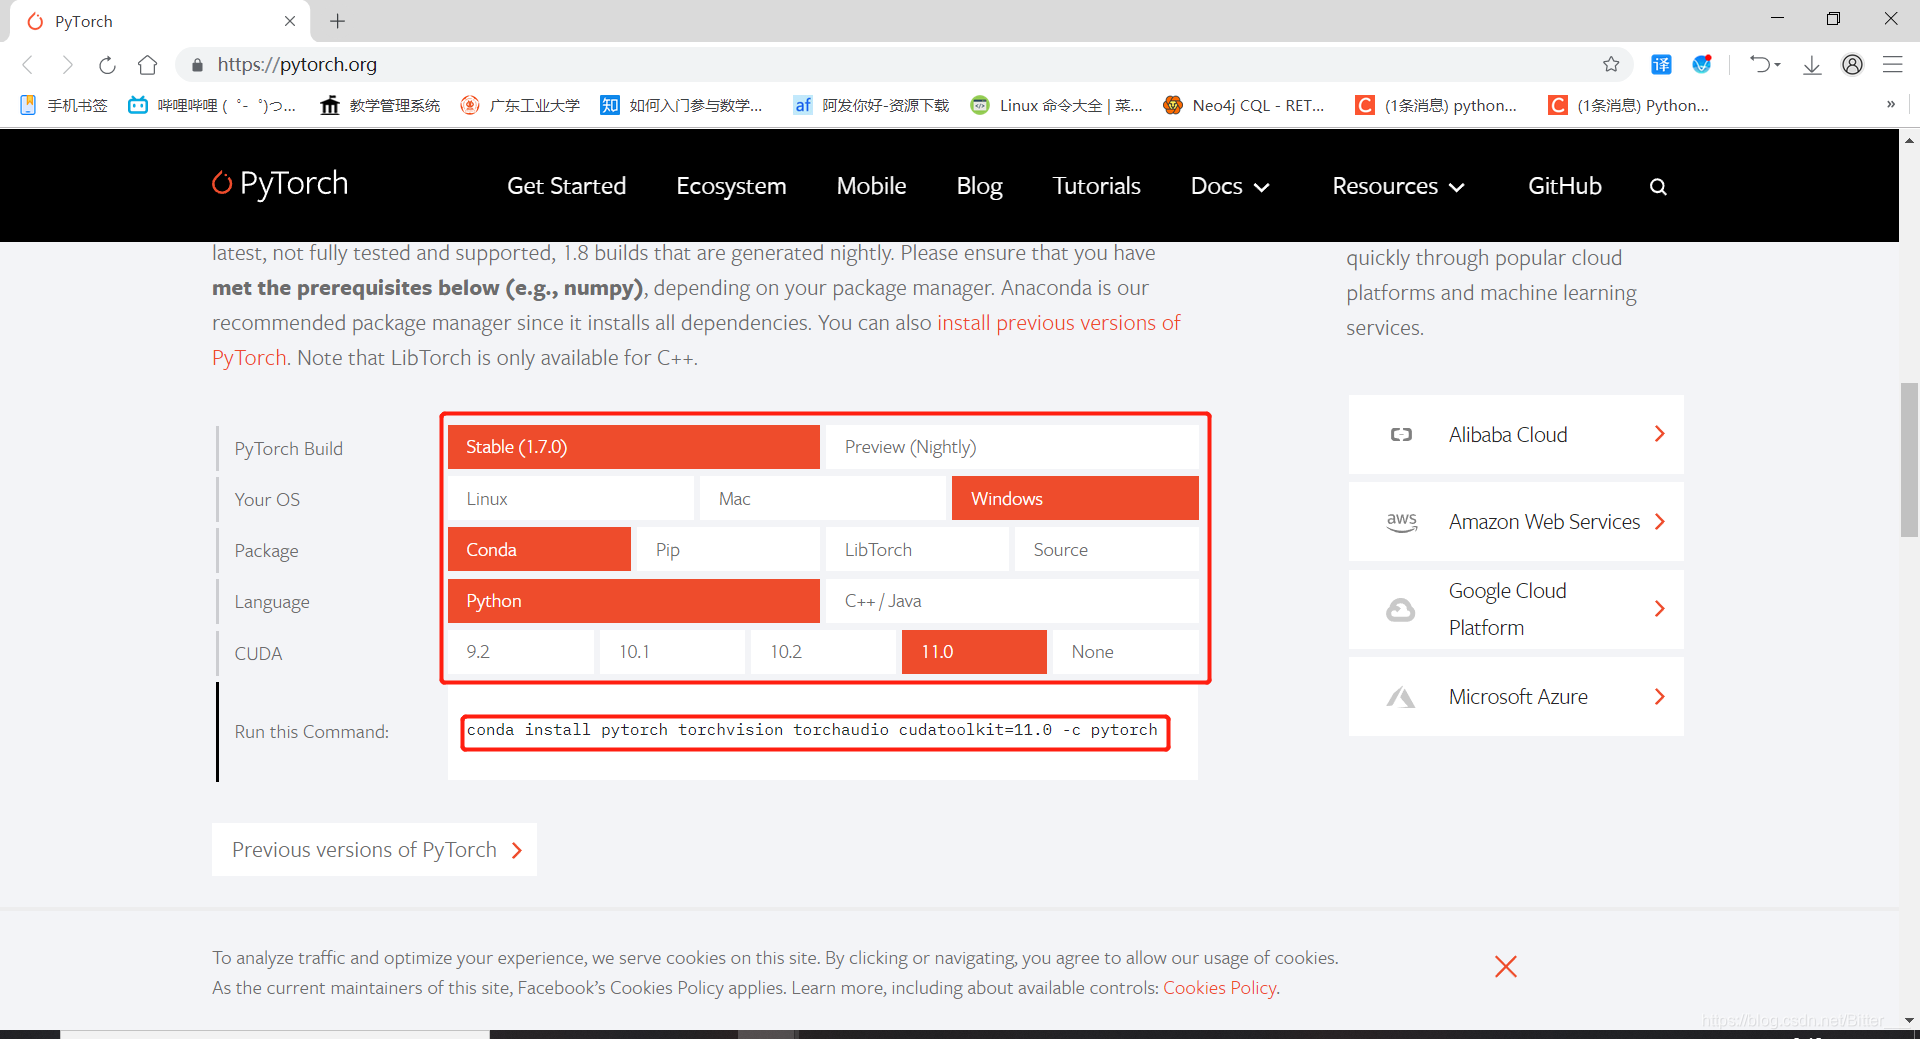This screenshot has width=1920, height=1039.
Task: Open the Linux 命令大全 bookmark
Action: pyautogui.click(x=1057, y=105)
